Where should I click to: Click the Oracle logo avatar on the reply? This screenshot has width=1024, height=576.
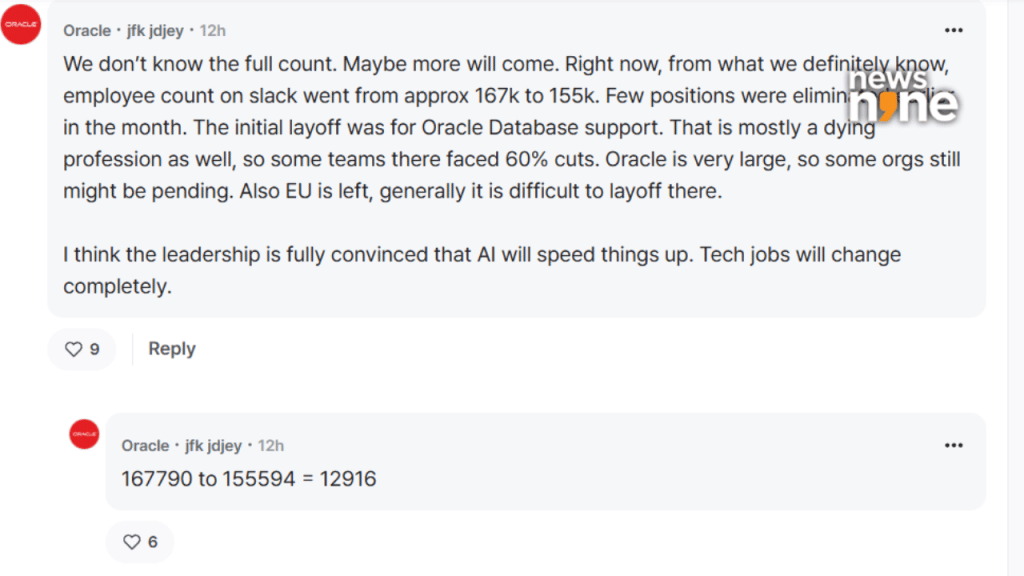click(x=84, y=434)
